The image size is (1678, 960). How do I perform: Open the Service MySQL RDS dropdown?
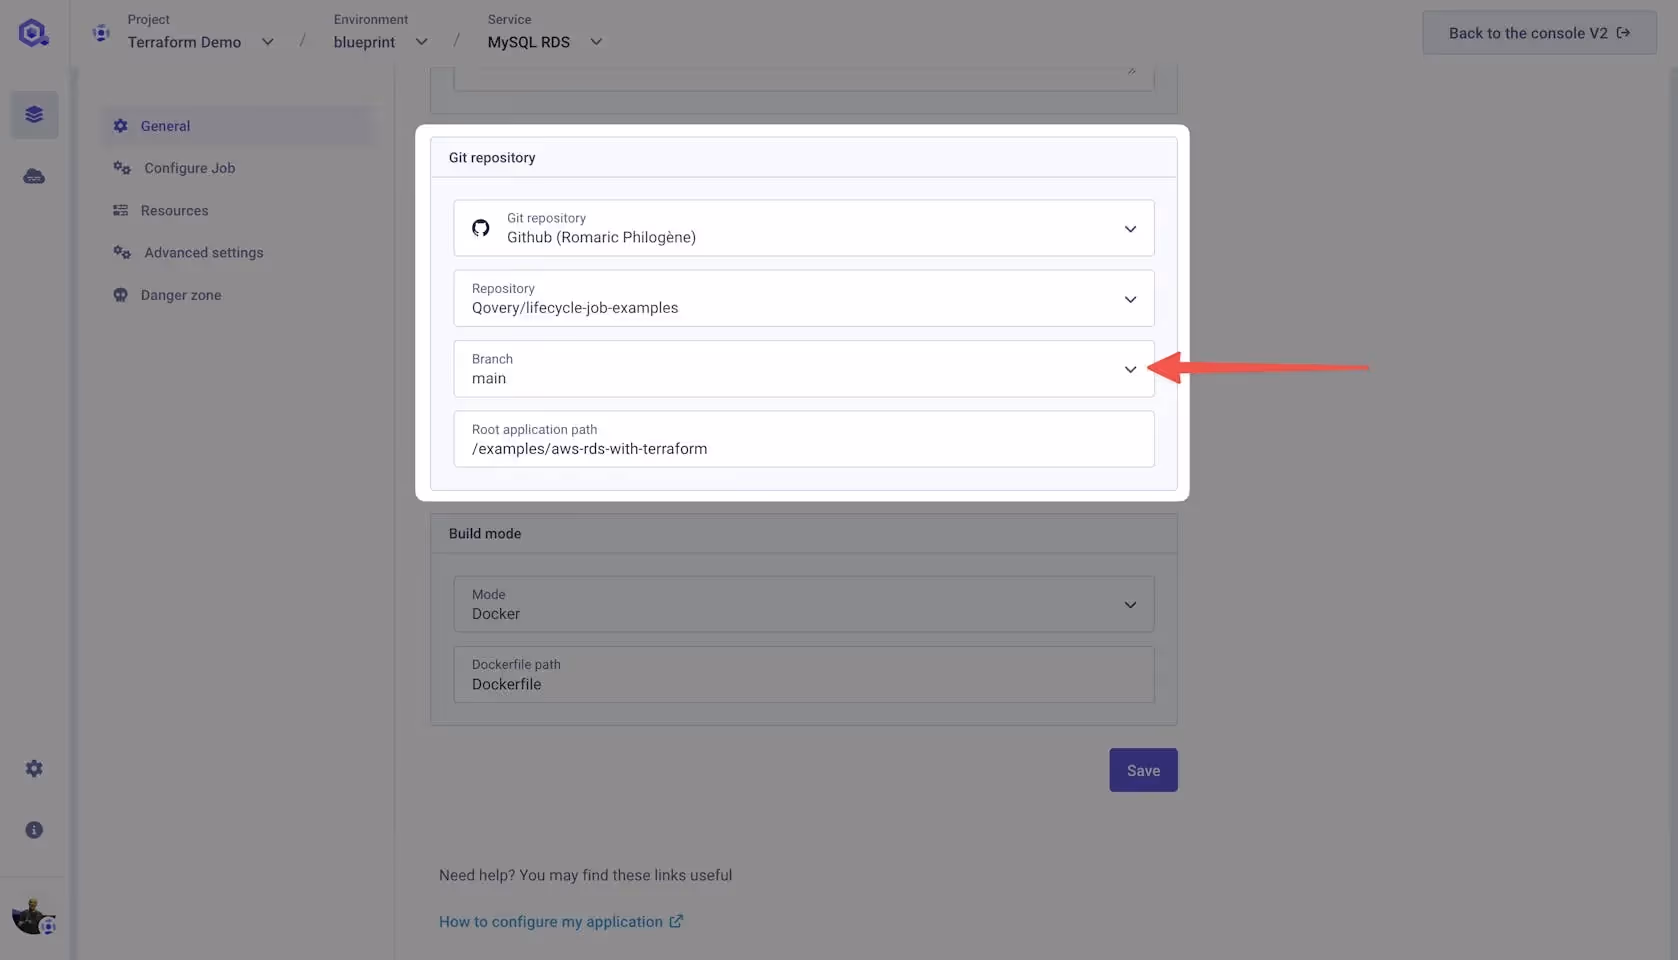point(596,42)
